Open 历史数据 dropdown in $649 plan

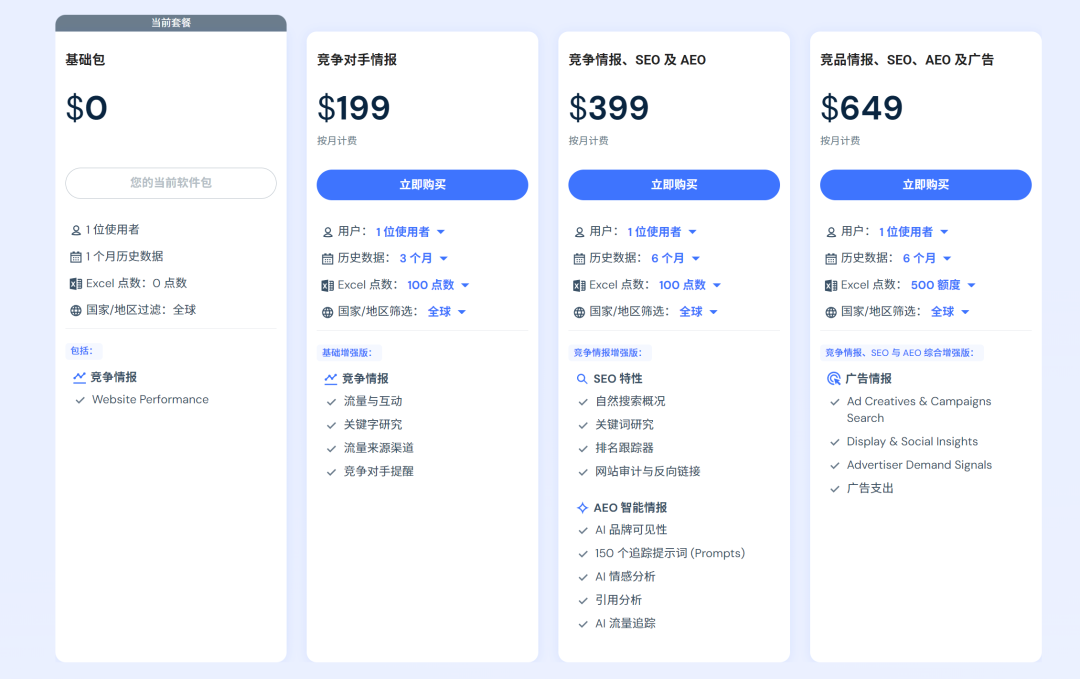point(927,258)
